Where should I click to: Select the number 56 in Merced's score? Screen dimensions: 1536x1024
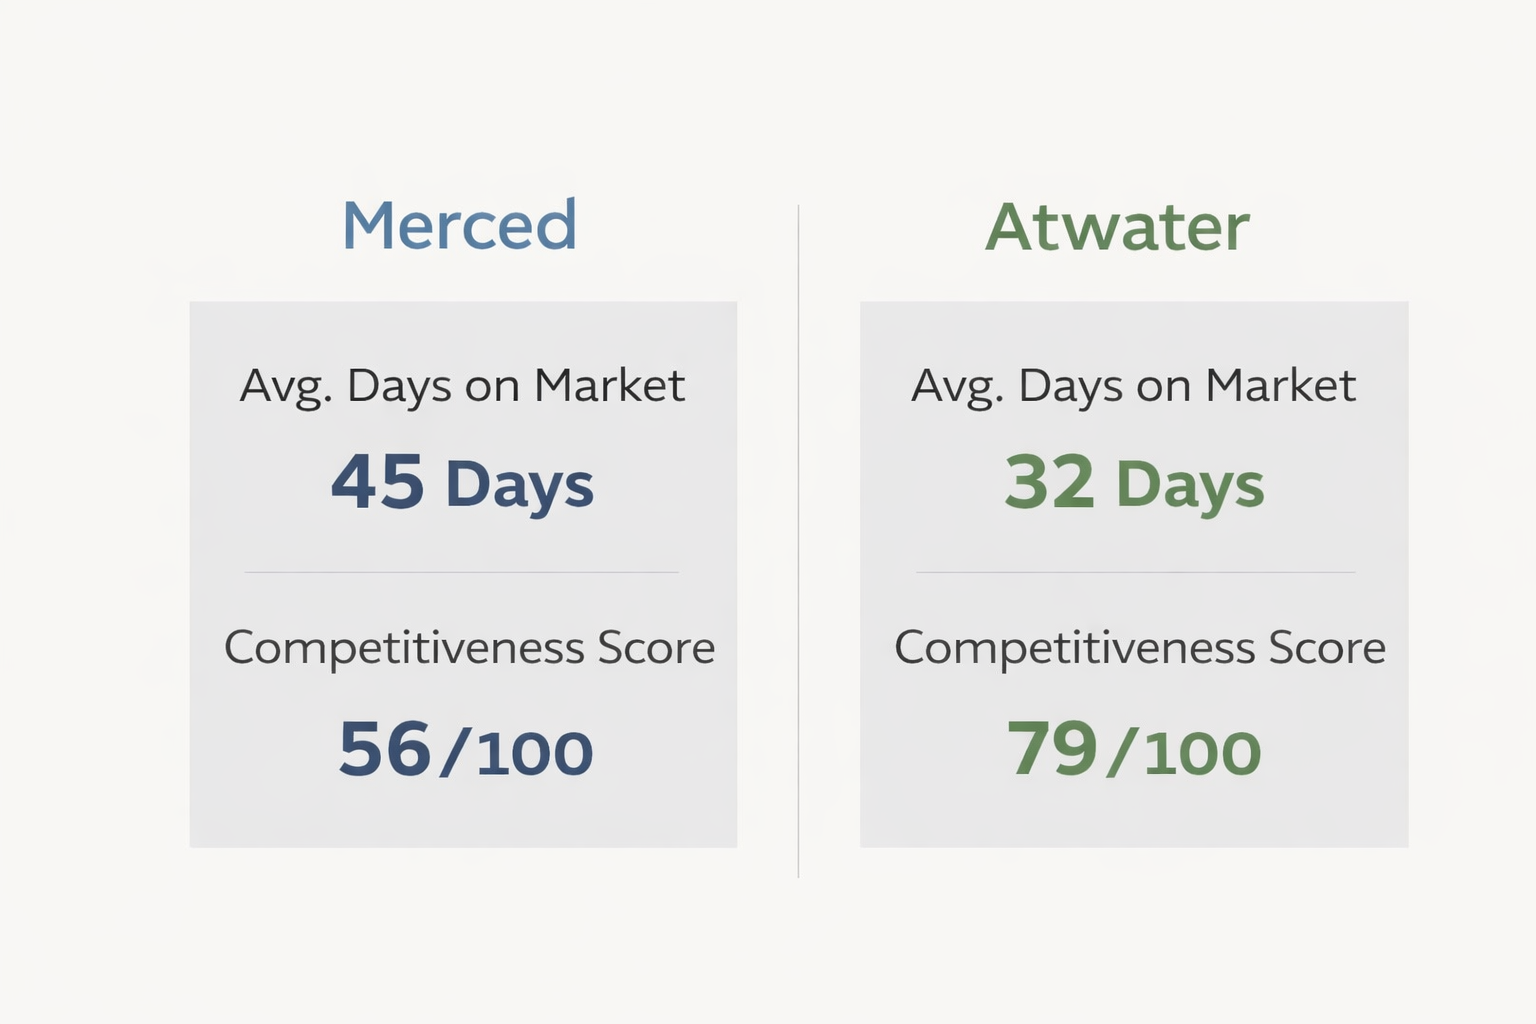[384, 749]
